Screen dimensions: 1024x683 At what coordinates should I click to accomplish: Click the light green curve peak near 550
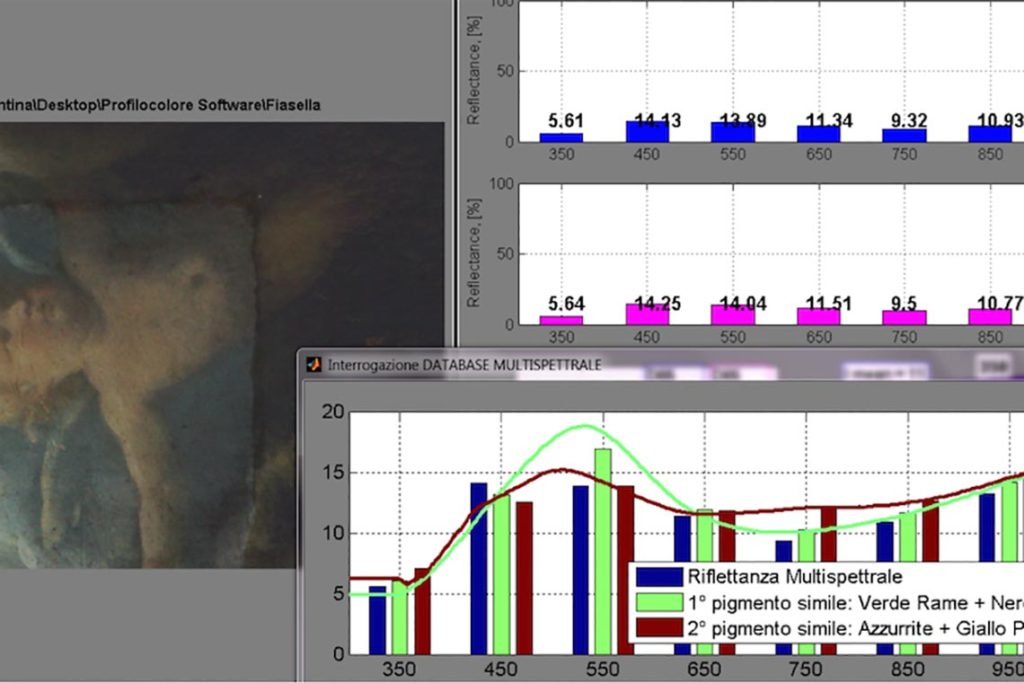click(x=584, y=426)
